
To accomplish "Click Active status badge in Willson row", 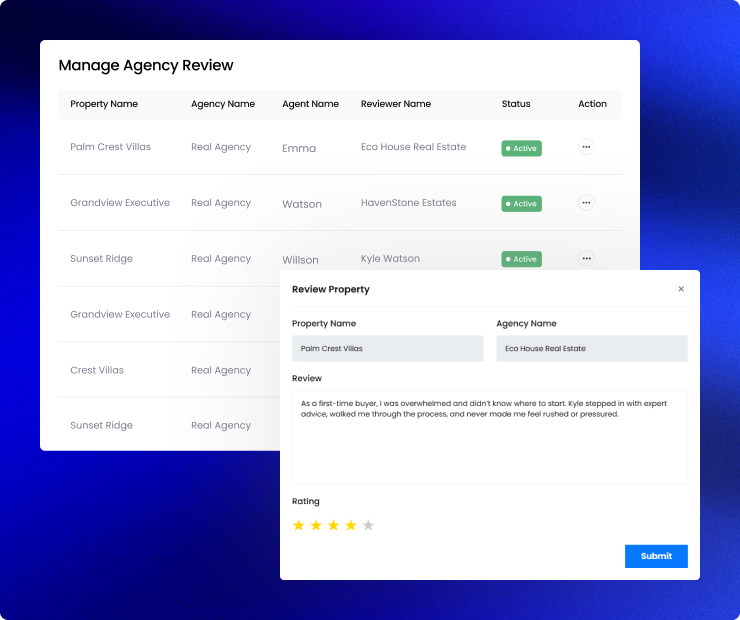I will click(x=521, y=259).
